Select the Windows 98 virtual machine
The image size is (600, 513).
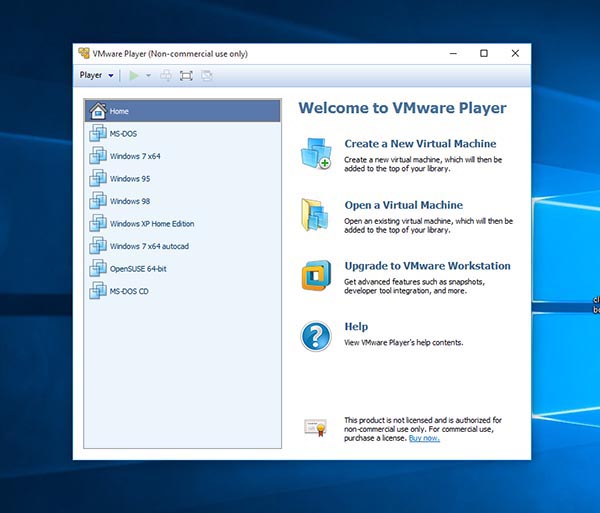click(x=183, y=201)
